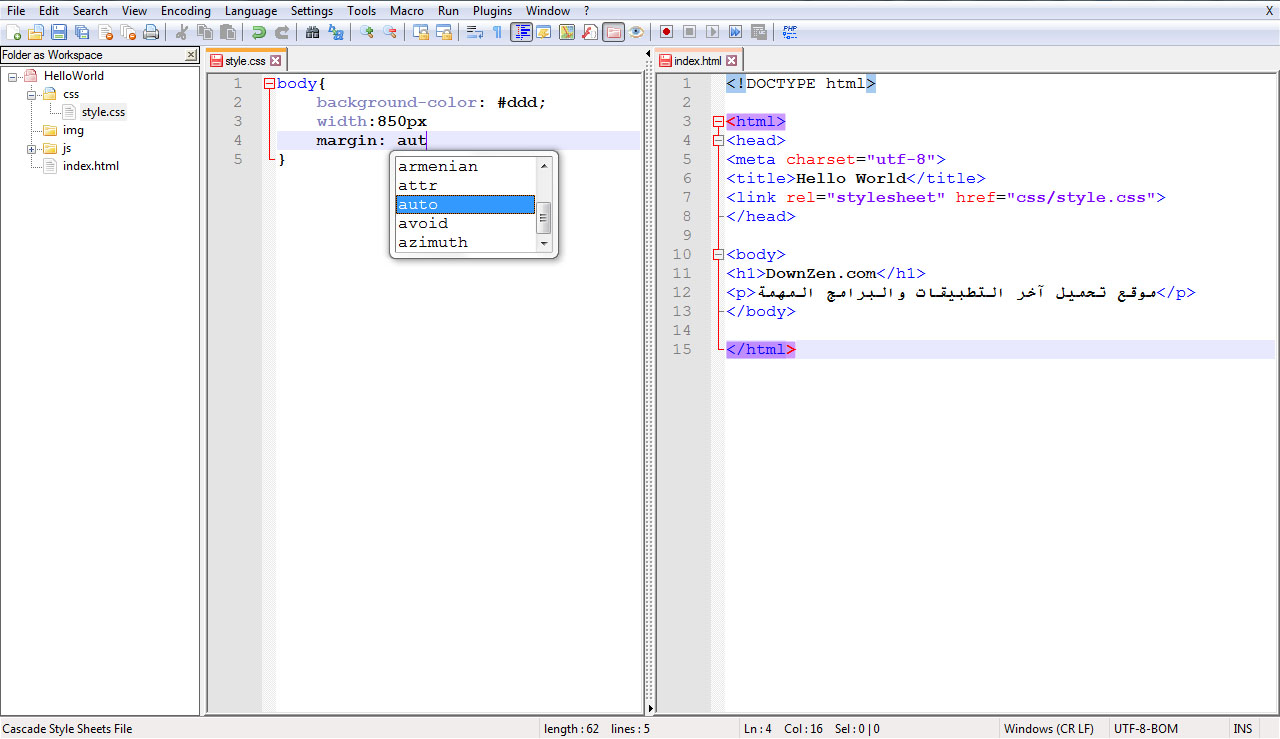Start macro recording with red record button
The height and width of the screenshot is (739, 1280).
[x=666, y=32]
